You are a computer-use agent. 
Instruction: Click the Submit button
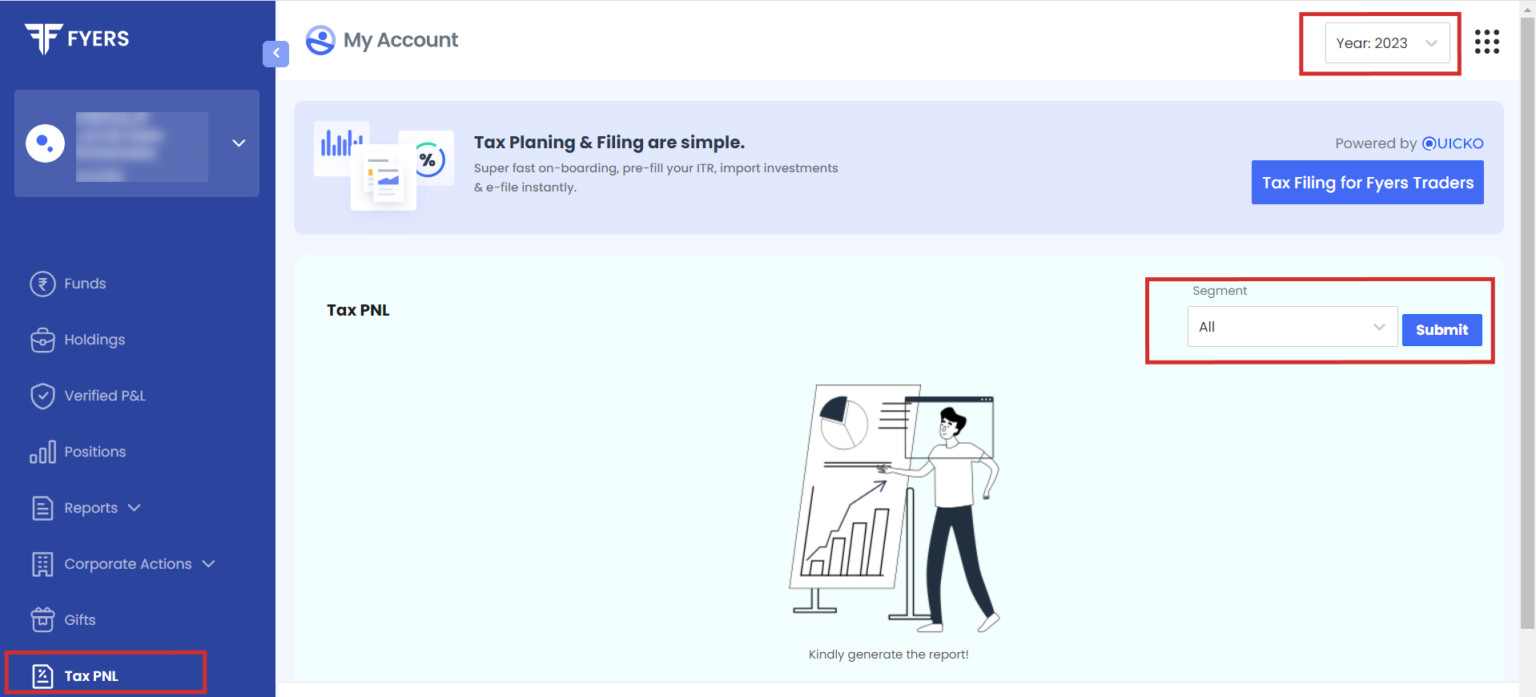[x=1442, y=329]
